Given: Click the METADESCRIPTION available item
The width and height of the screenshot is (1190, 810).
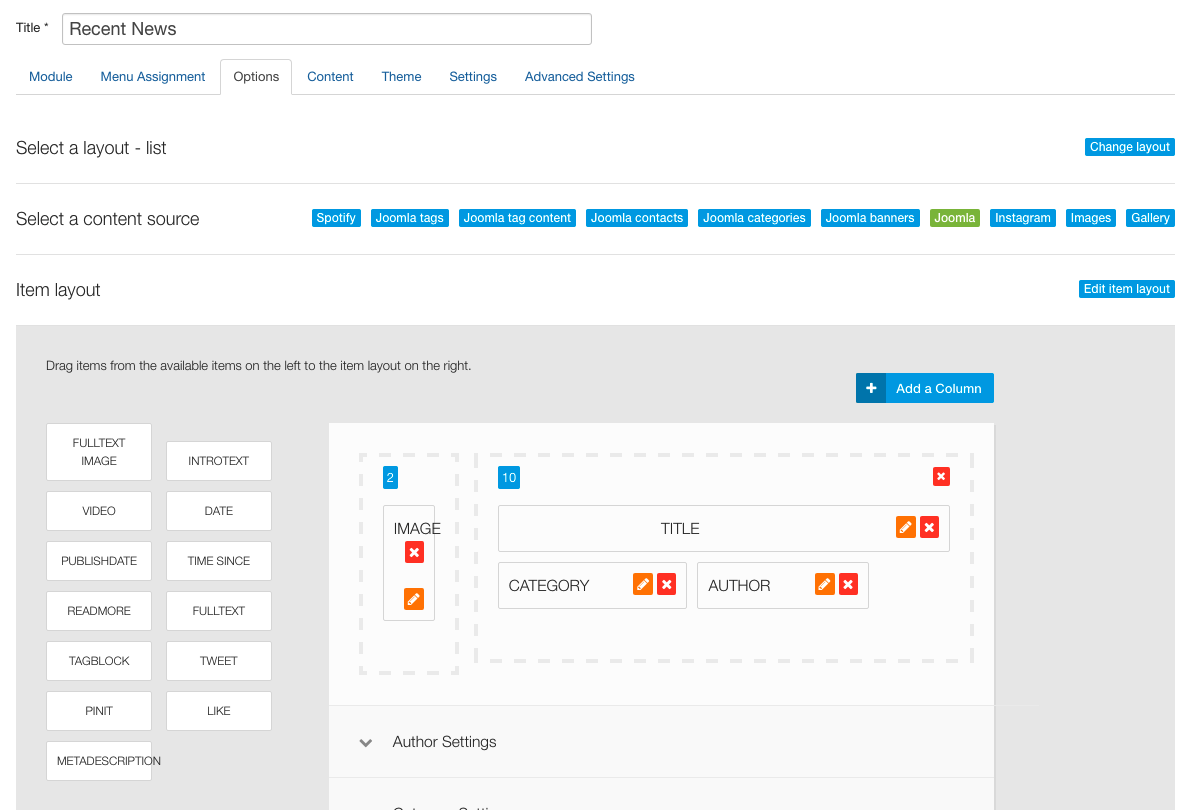Looking at the screenshot, I should 99,761.
